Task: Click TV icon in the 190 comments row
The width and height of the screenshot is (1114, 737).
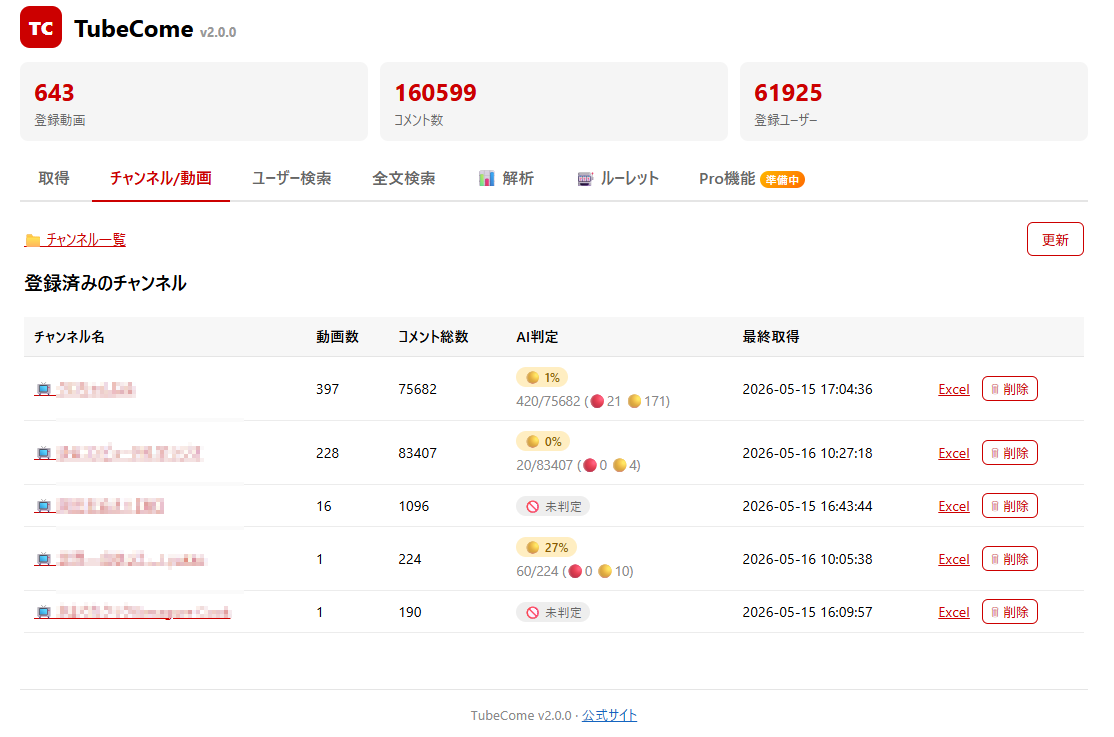Action: pyautogui.click(x=44, y=612)
